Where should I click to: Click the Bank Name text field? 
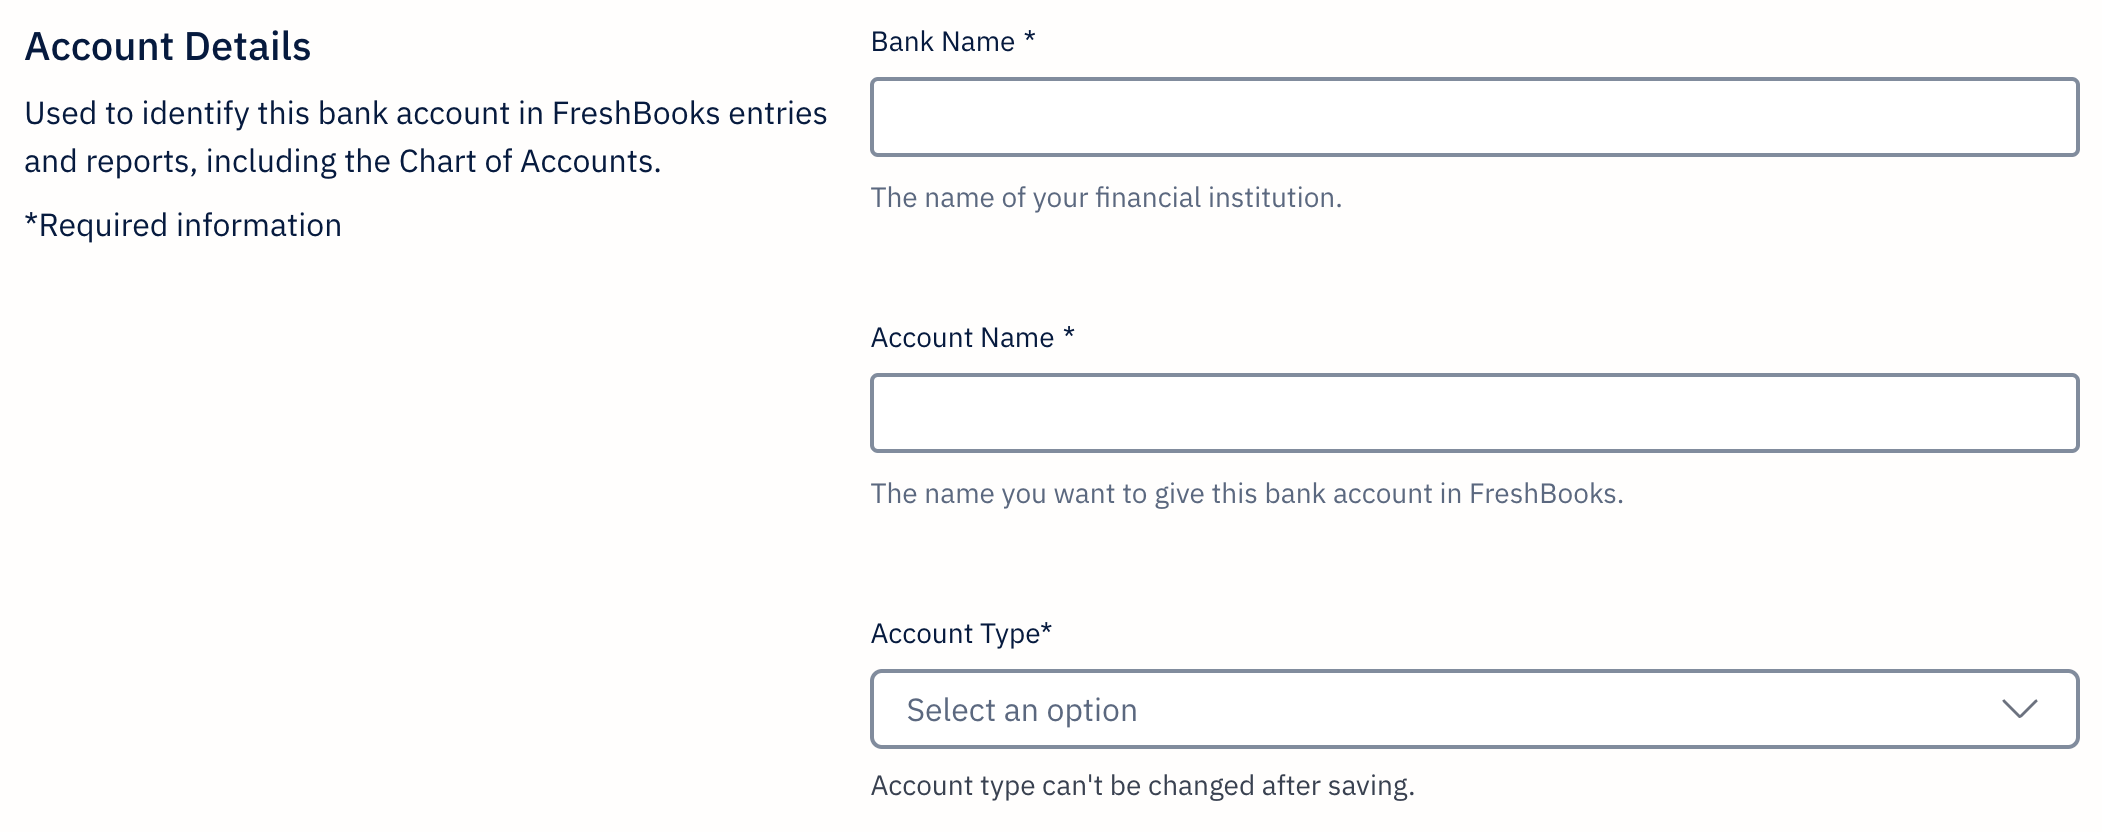1474,117
